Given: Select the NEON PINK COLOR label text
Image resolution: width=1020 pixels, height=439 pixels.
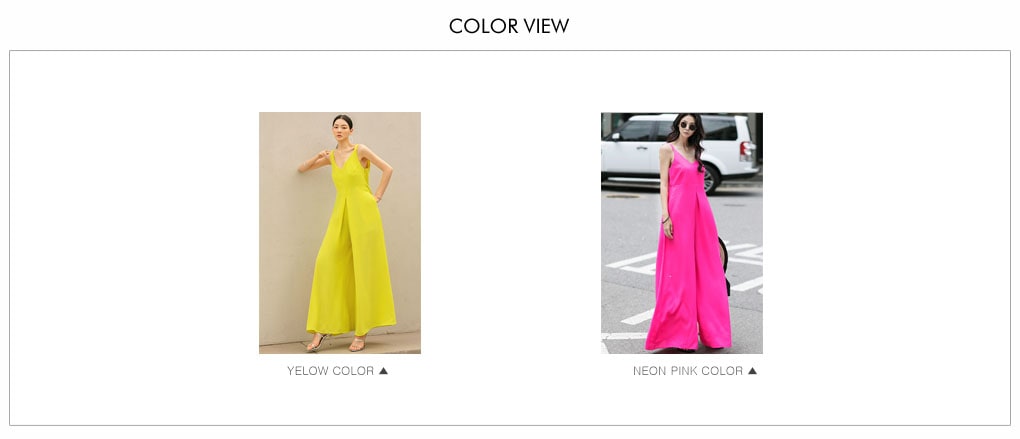Looking at the screenshot, I should [x=688, y=371].
